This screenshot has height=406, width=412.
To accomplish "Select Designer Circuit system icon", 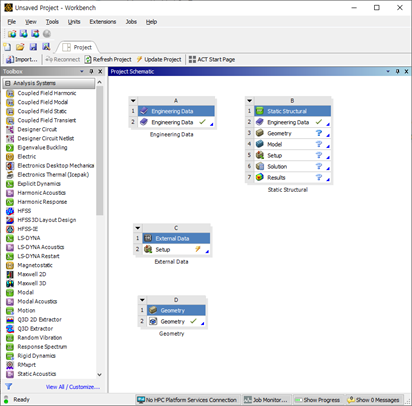I will [x=10, y=129].
